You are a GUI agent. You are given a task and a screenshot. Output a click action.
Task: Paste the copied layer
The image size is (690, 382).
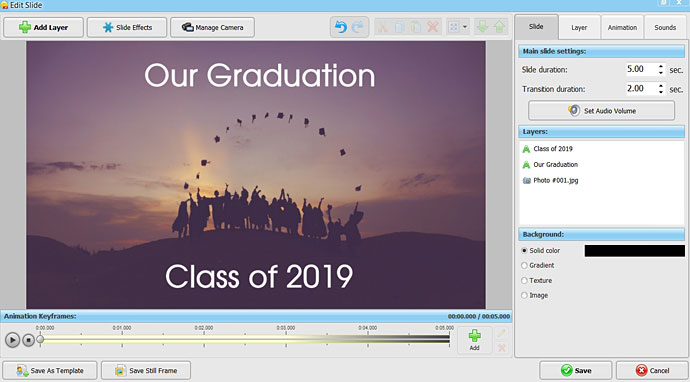click(x=416, y=27)
